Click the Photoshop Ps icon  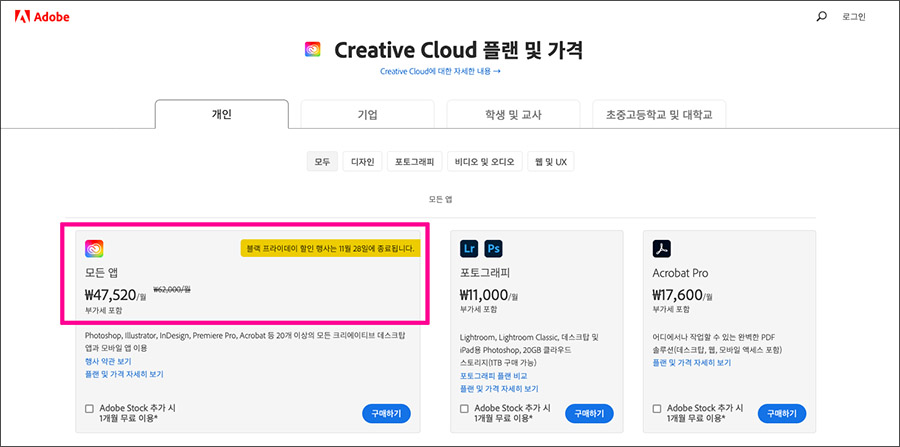493,248
